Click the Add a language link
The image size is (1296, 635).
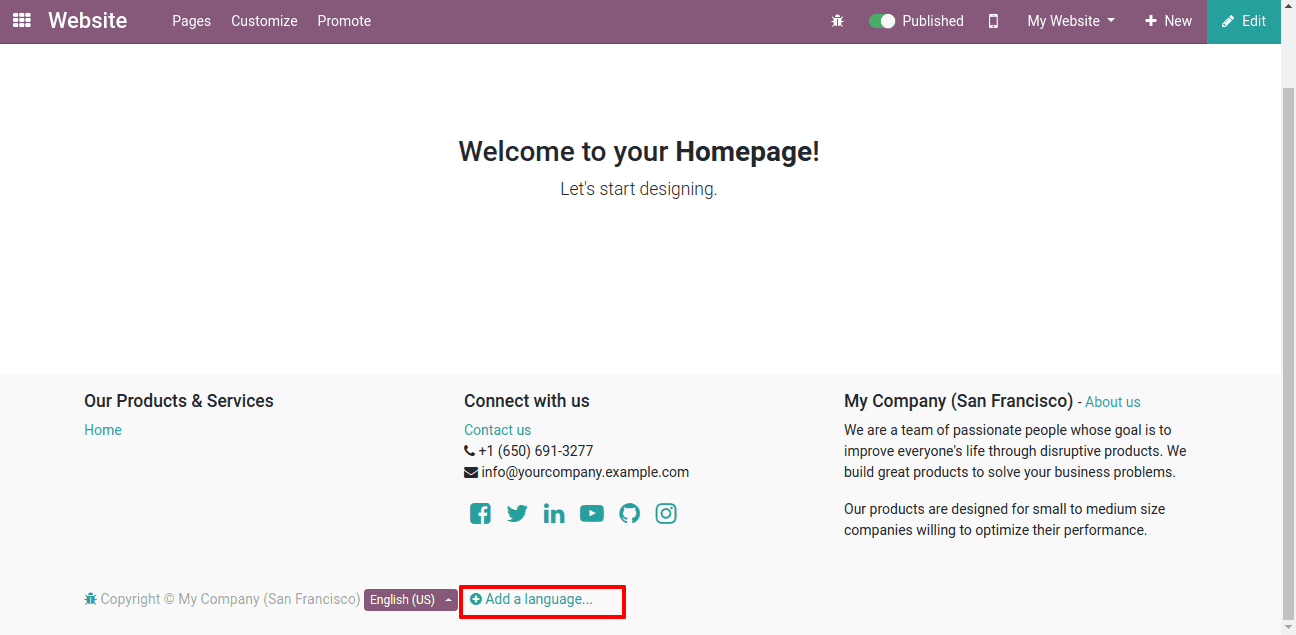pos(531,599)
